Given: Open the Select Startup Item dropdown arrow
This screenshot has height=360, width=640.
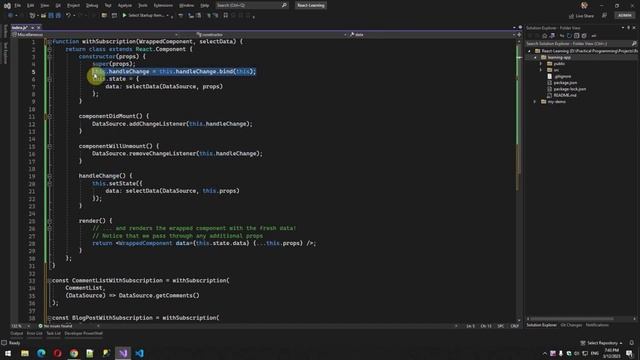Looking at the screenshot, I should tap(167, 16).
